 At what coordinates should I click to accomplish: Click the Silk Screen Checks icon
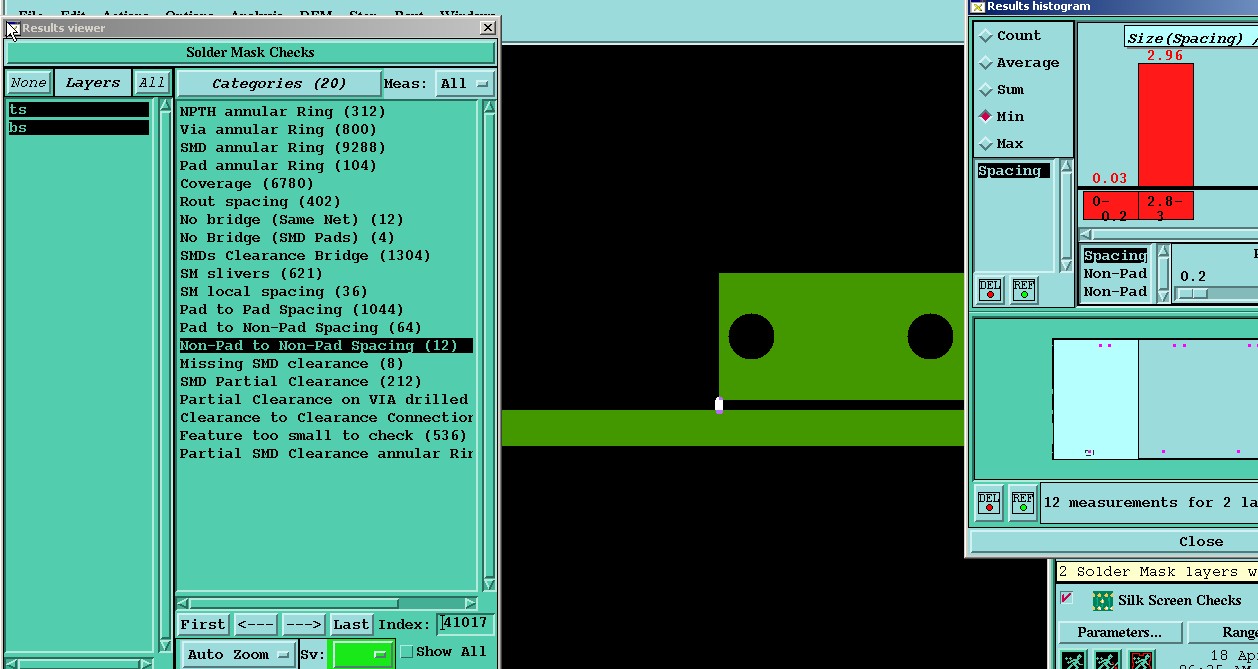(x=1103, y=600)
